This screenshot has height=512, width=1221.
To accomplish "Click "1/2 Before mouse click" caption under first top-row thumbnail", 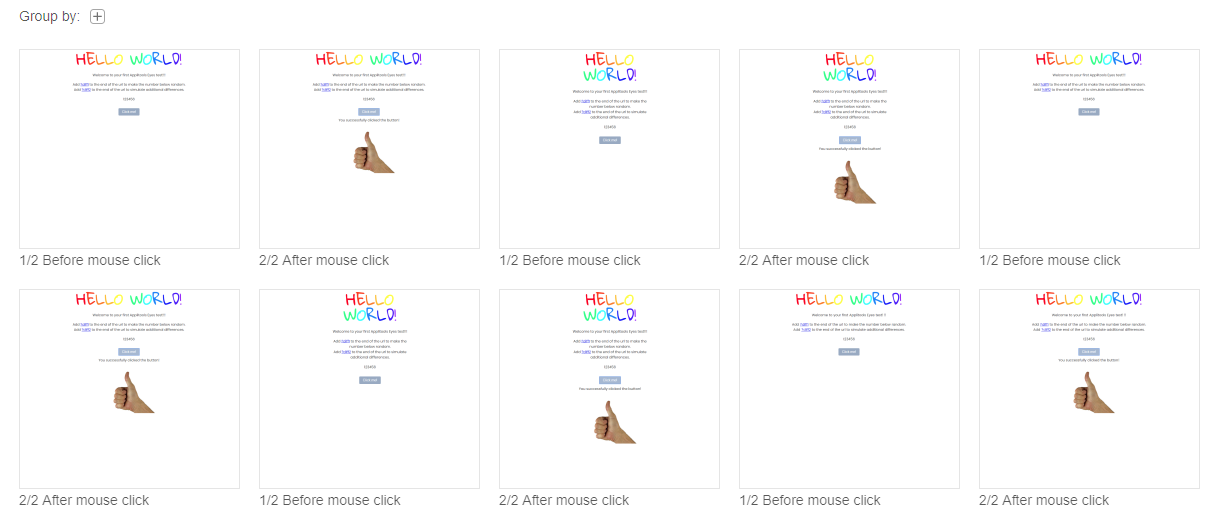I will (x=90, y=260).
